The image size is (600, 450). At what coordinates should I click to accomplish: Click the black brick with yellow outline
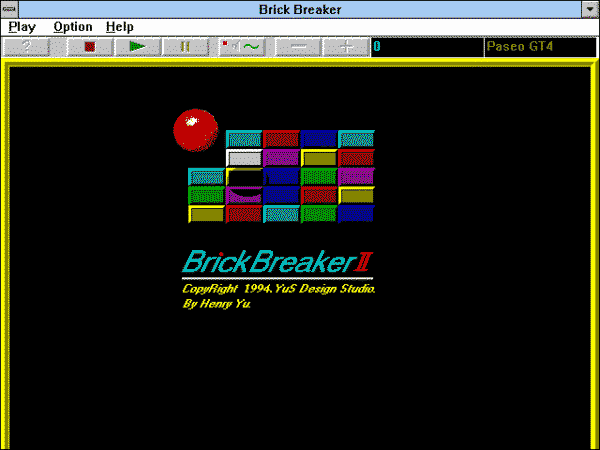244,176
